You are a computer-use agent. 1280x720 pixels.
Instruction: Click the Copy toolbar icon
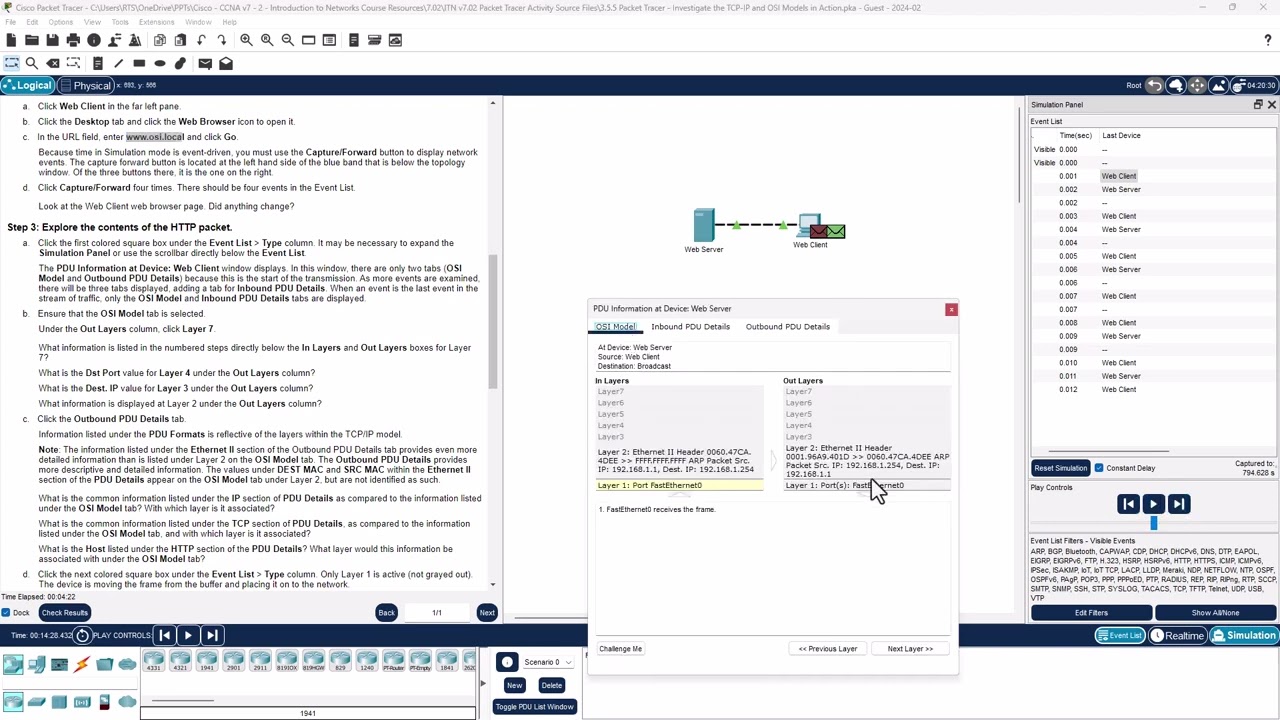coord(160,40)
